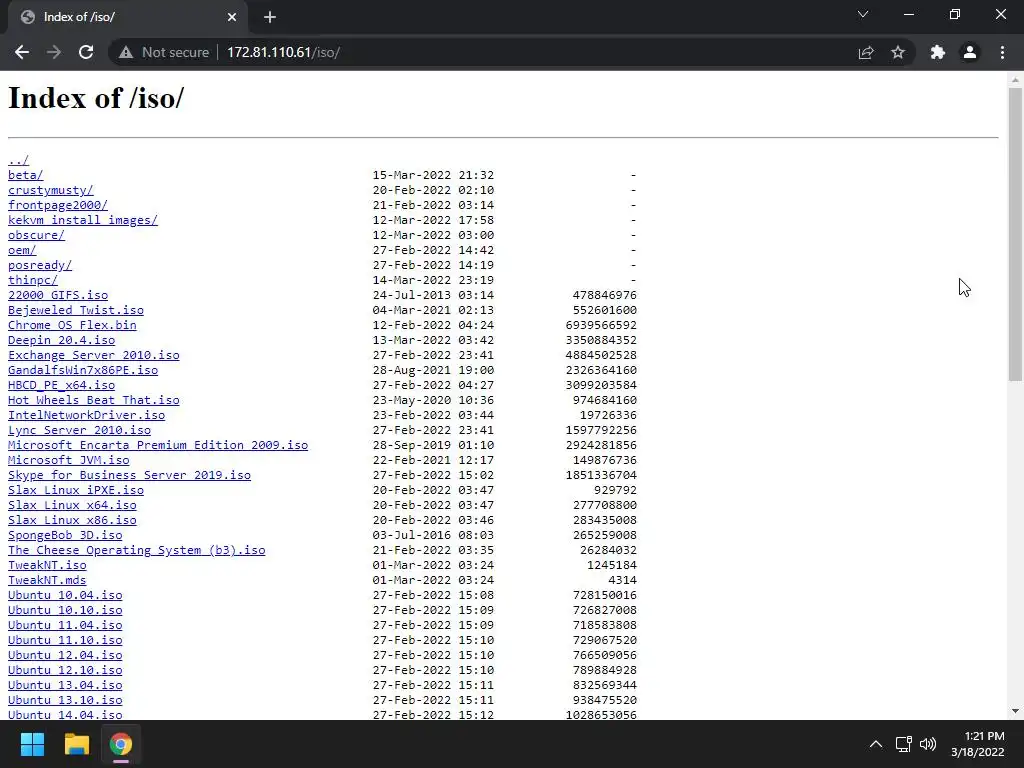The width and height of the screenshot is (1024, 768).
Task: Open the posready/ folder link
Action: point(40,265)
